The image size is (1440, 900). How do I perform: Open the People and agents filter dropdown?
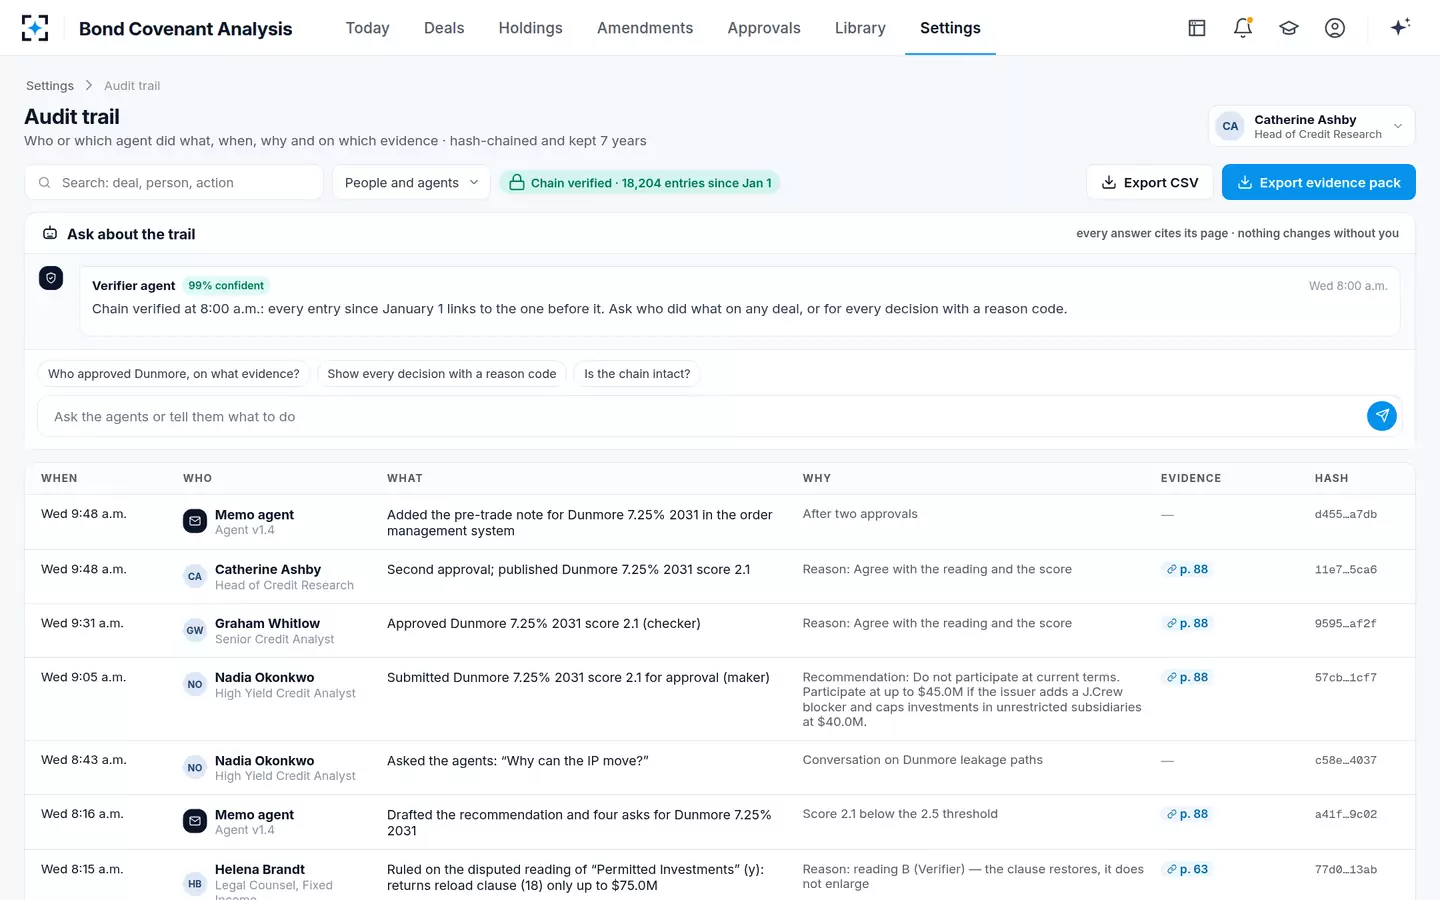coord(411,182)
